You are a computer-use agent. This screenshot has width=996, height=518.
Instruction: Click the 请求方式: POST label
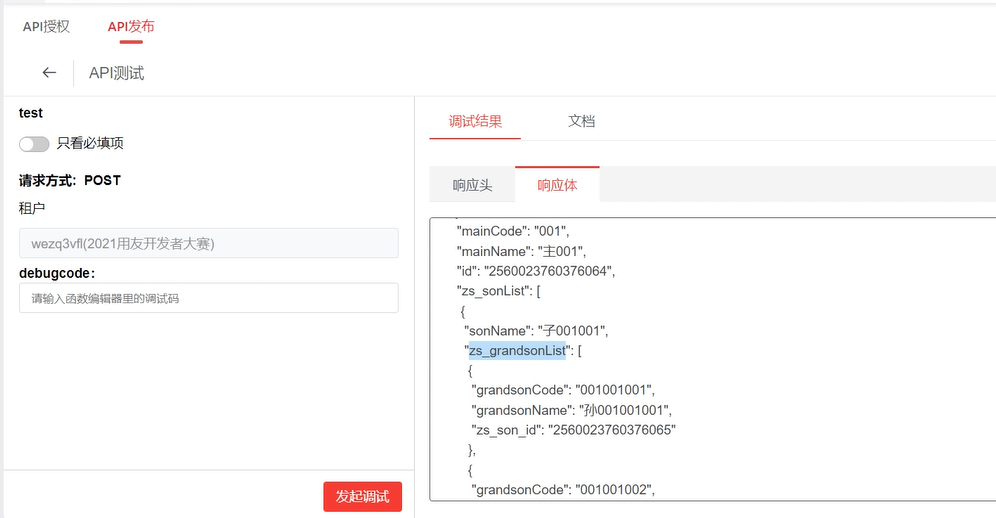tap(70, 181)
